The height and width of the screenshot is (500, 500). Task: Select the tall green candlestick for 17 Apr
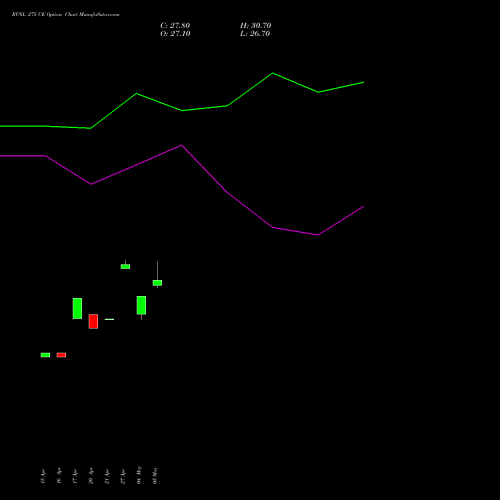click(x=77, y=308)
